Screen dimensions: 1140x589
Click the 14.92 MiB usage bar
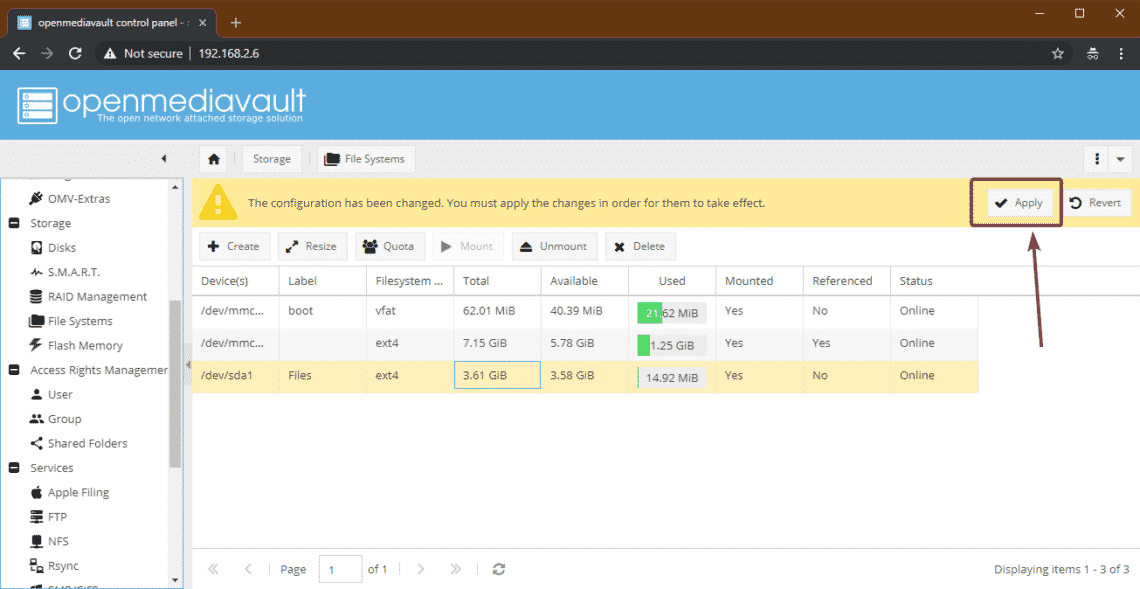coord(672,377)
